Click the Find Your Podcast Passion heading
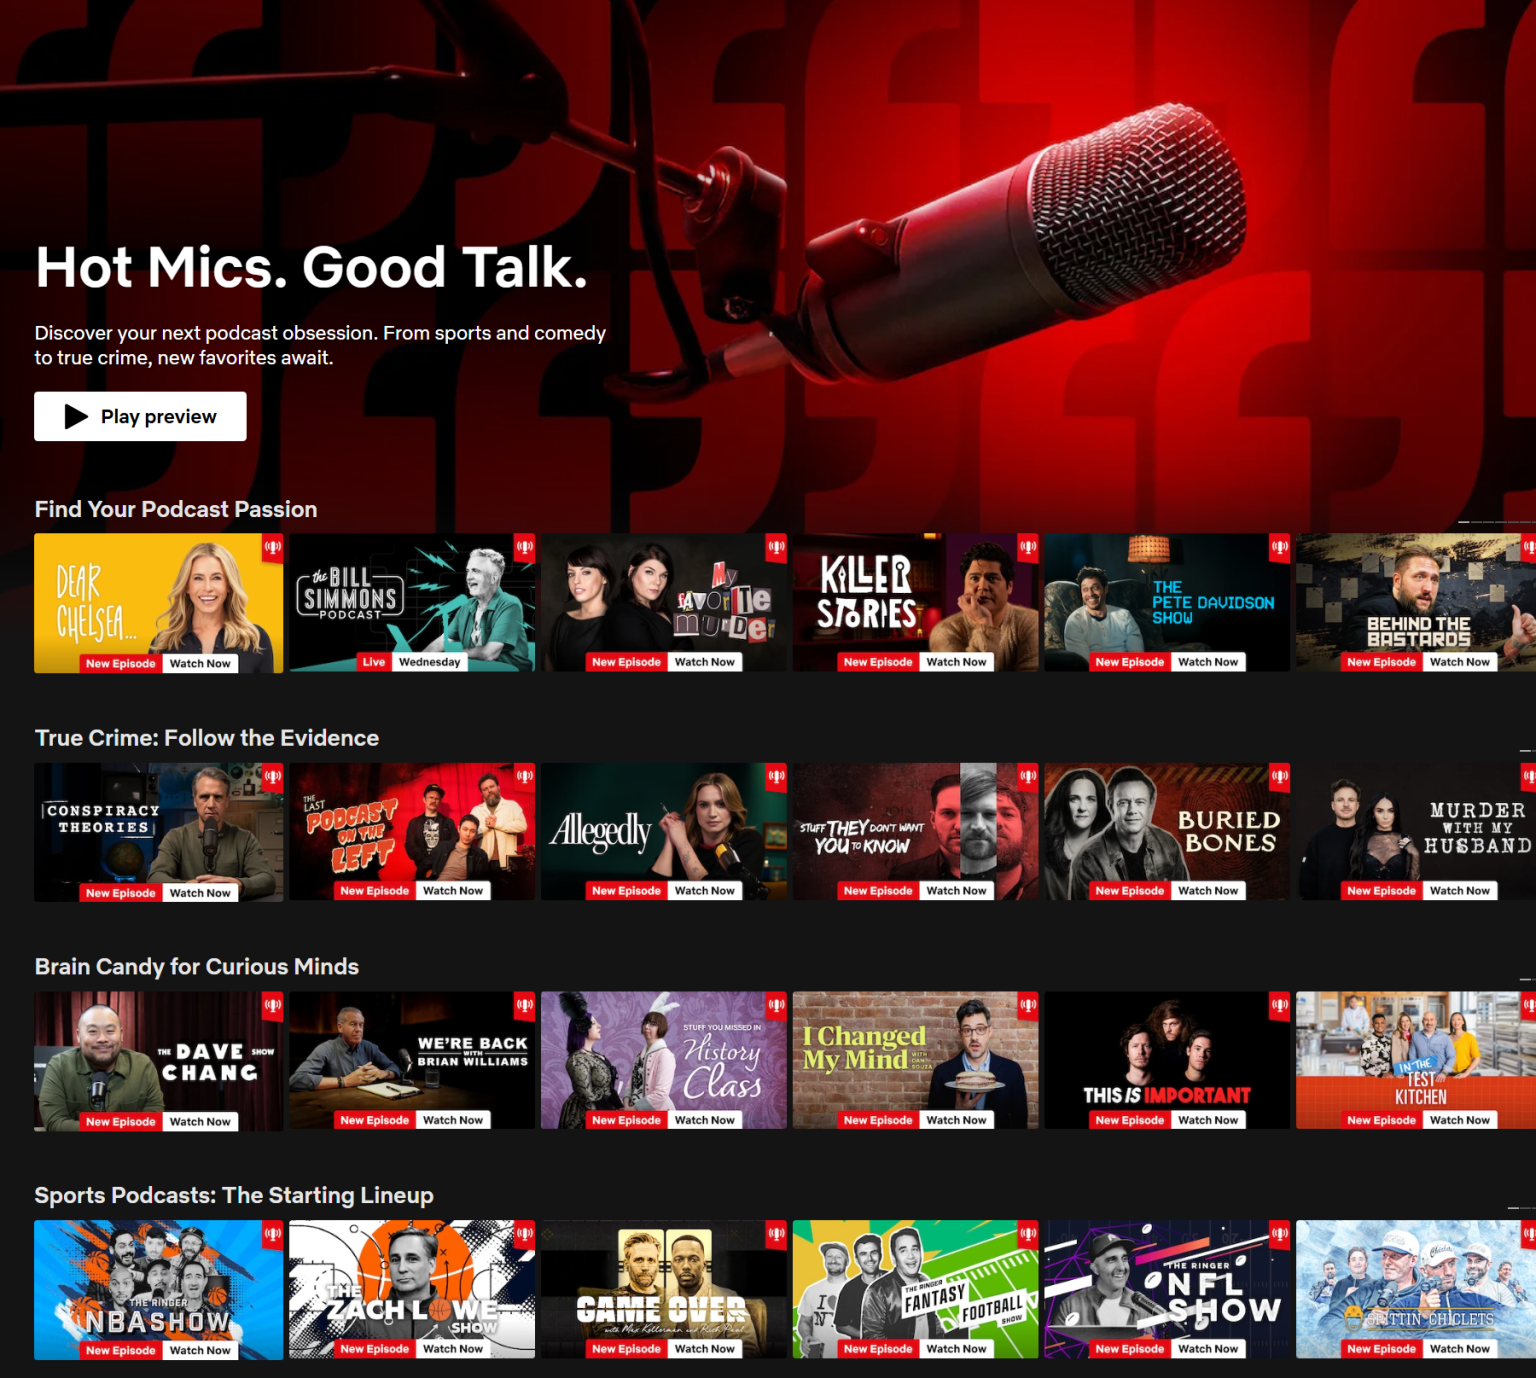1536x1378 pixels. click(x=176, y=509)
